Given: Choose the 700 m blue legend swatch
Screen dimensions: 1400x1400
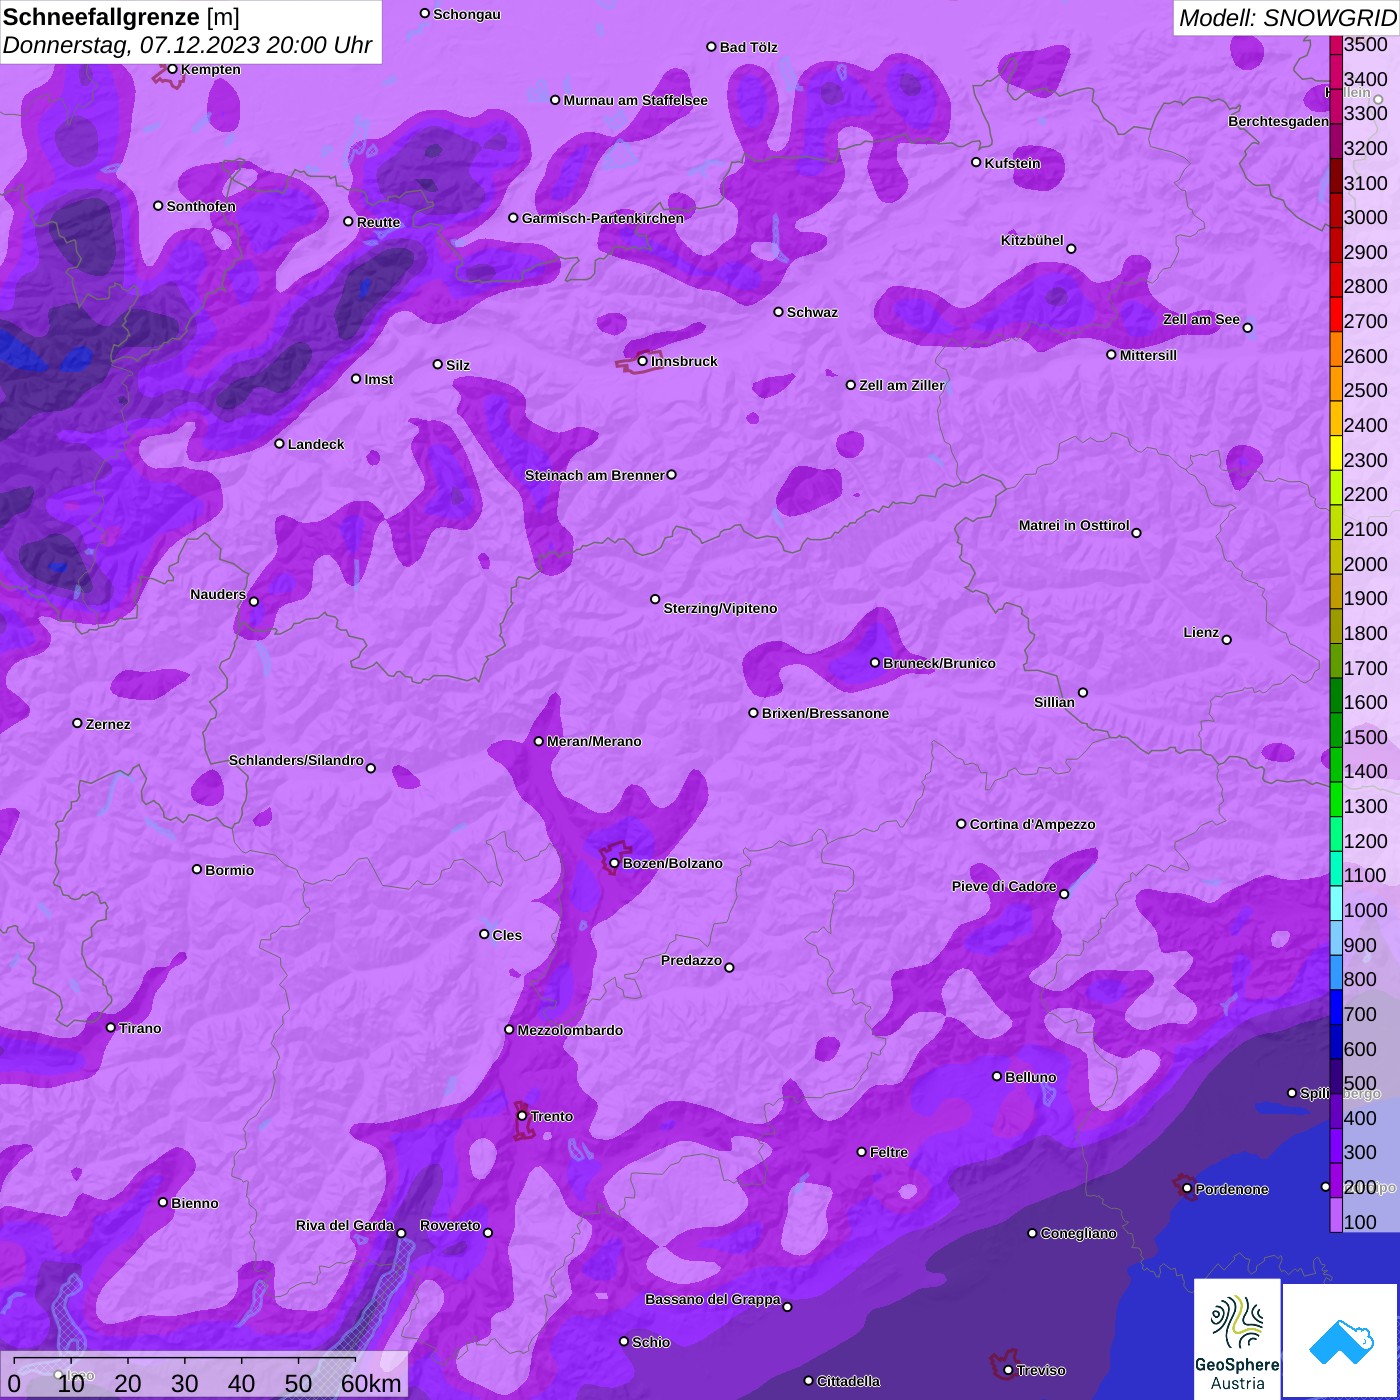Looking at the screenshot, I should tap(1336, 1008).
